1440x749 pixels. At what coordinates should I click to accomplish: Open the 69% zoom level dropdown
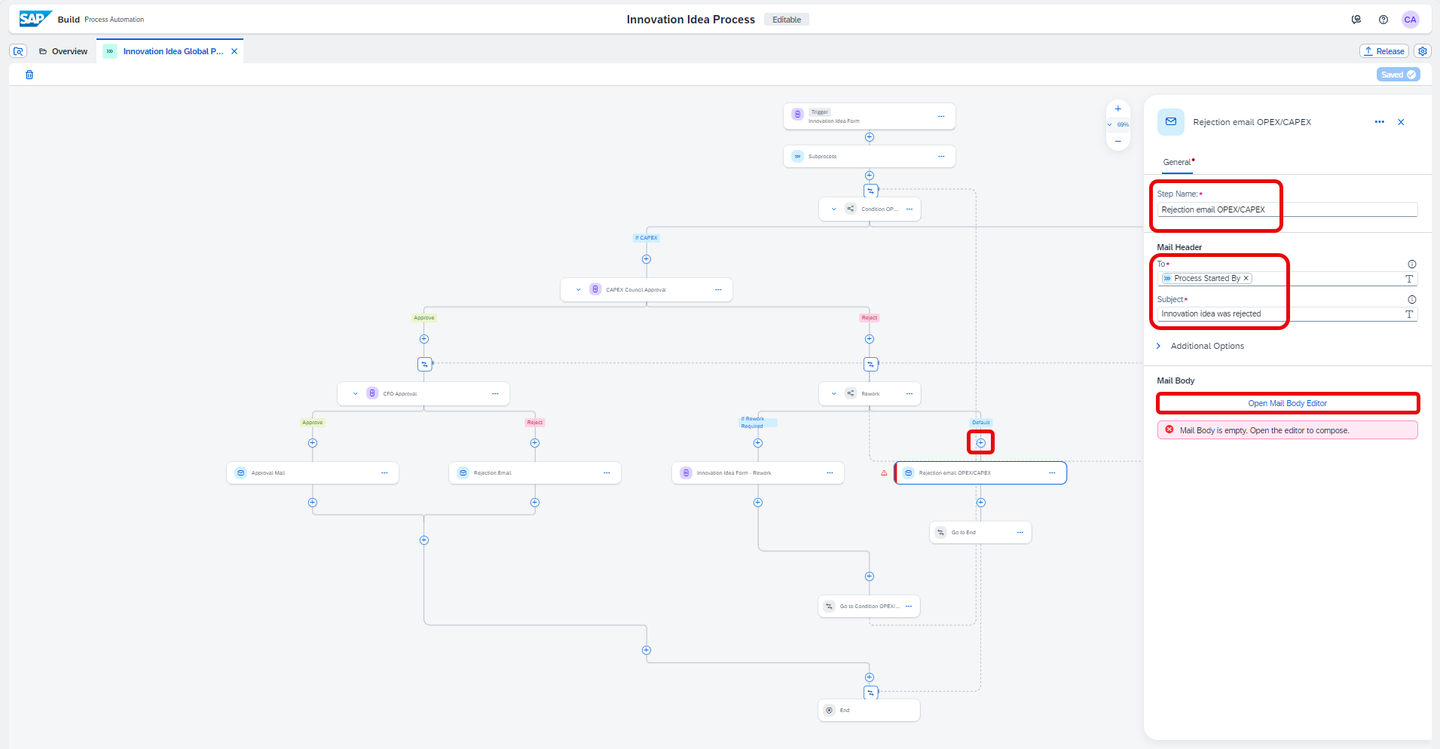[x=1118, y=125]
